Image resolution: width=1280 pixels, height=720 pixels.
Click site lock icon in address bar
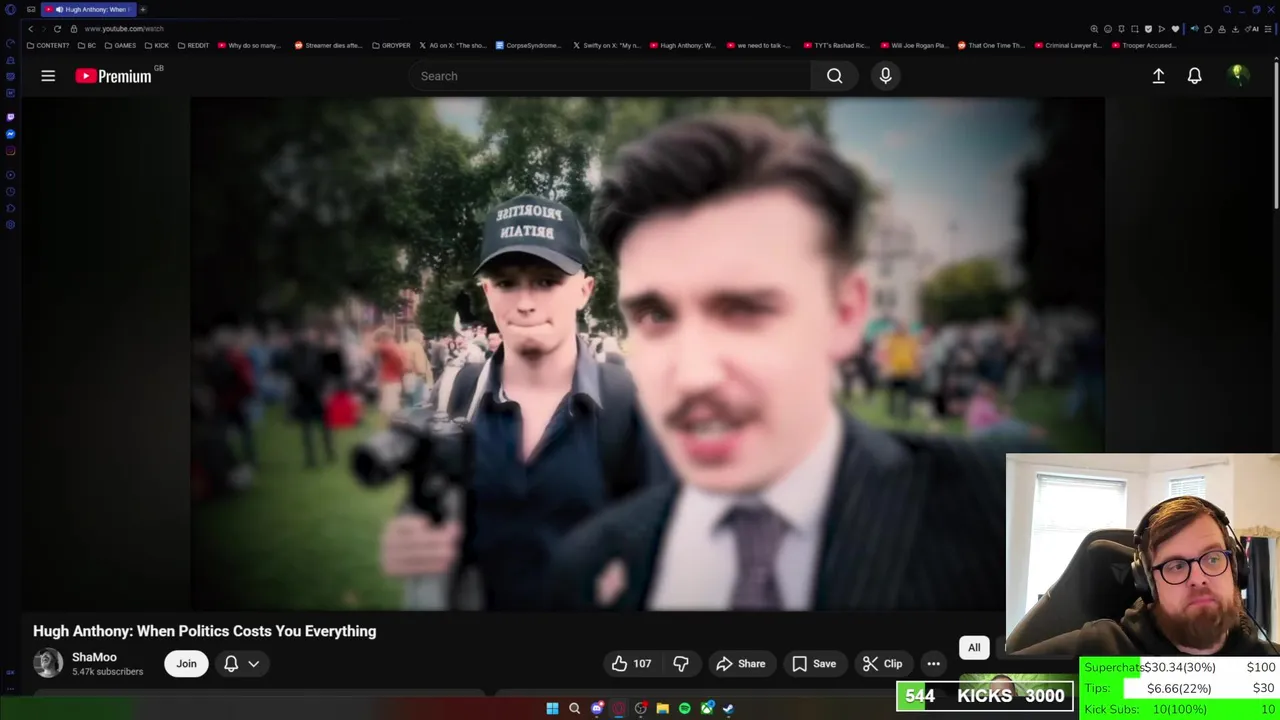tap(74, 29)
